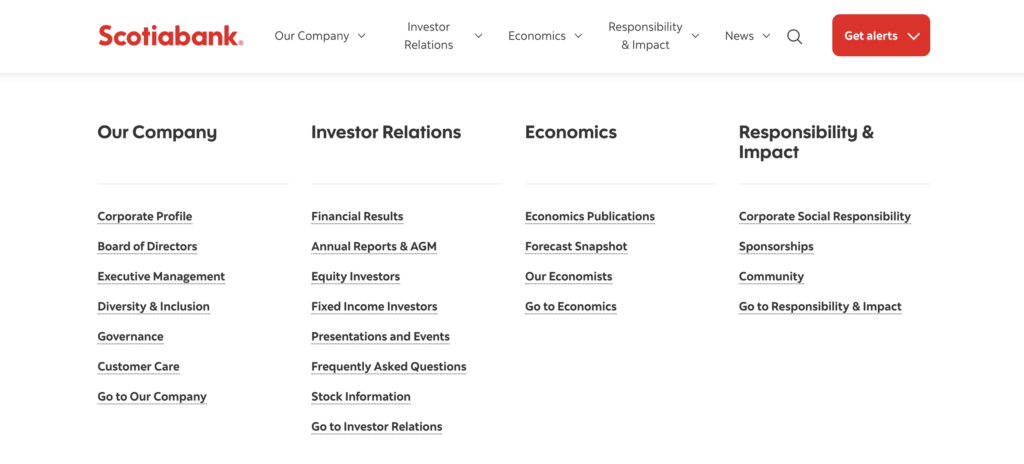Expand the News nav chevron

[x=766, y=36]
